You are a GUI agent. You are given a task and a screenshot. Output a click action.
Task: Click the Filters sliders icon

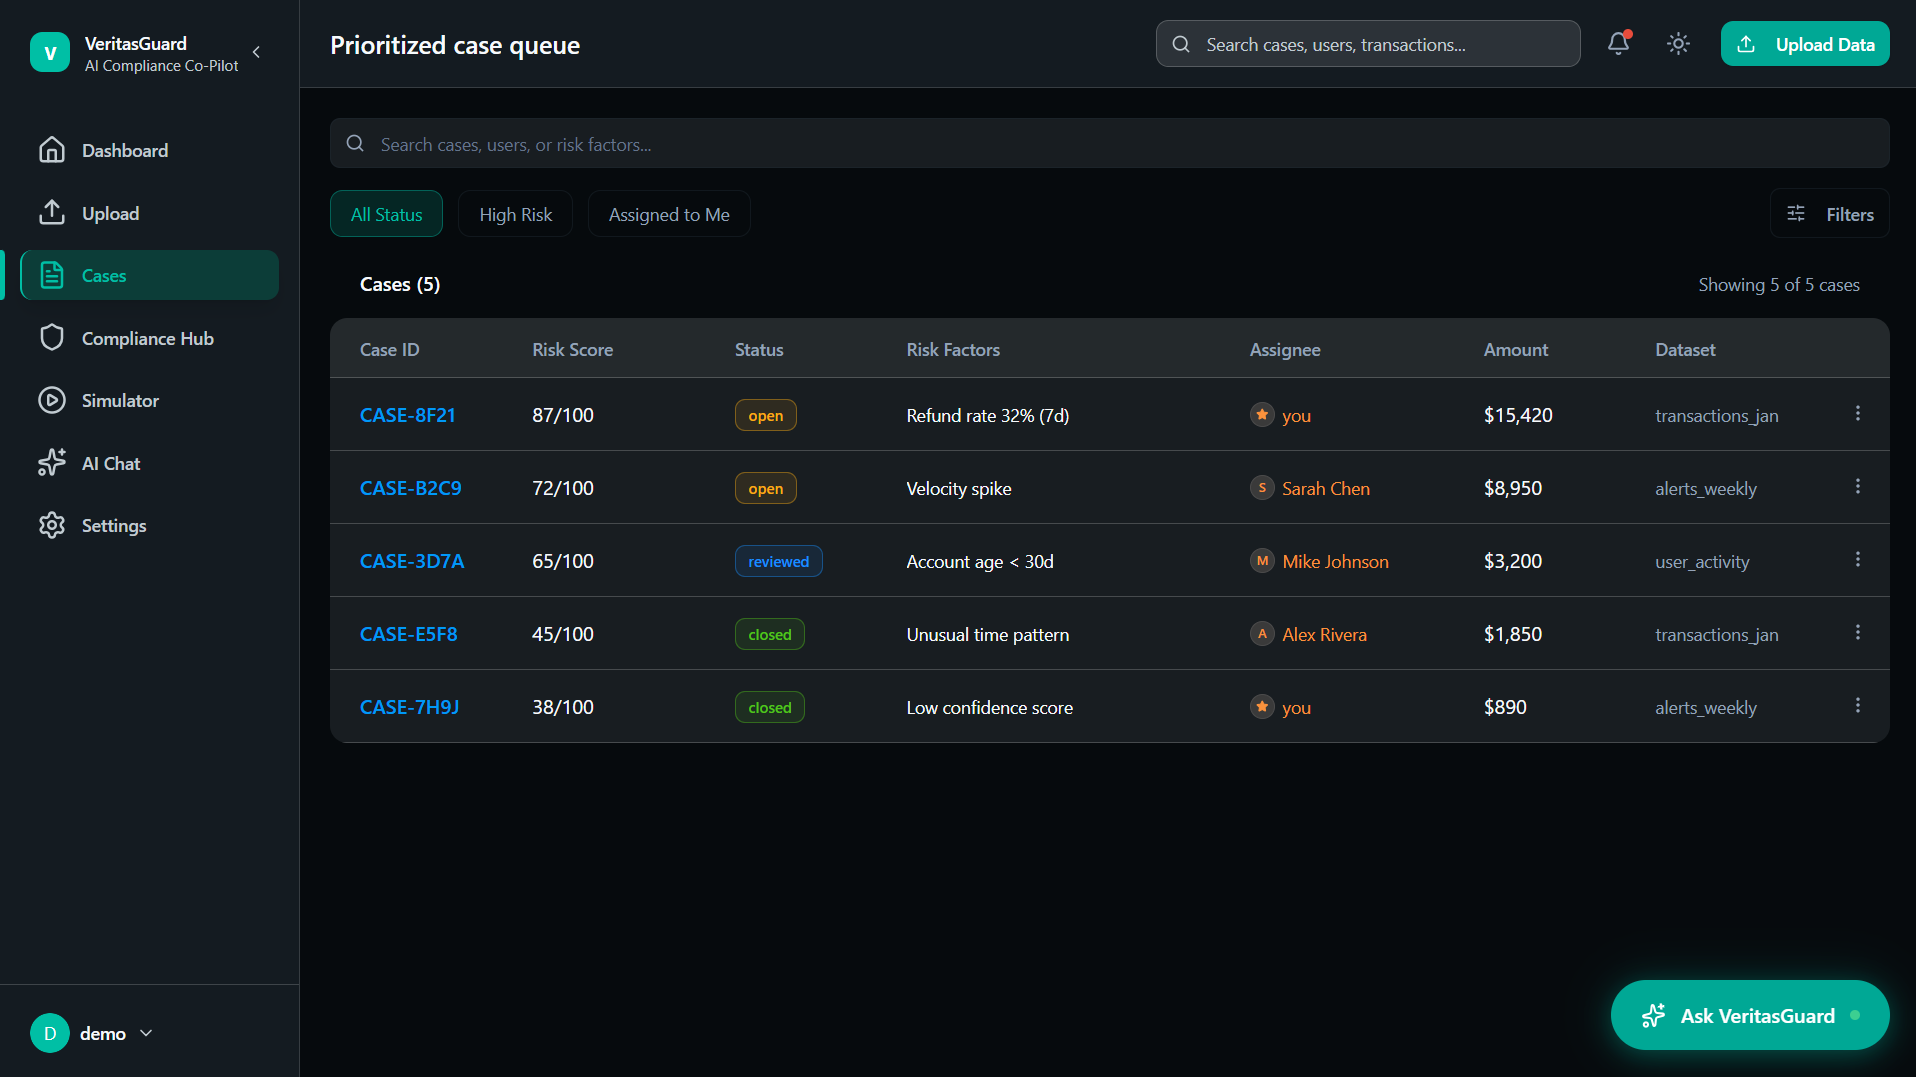[x=1796, y=214]
